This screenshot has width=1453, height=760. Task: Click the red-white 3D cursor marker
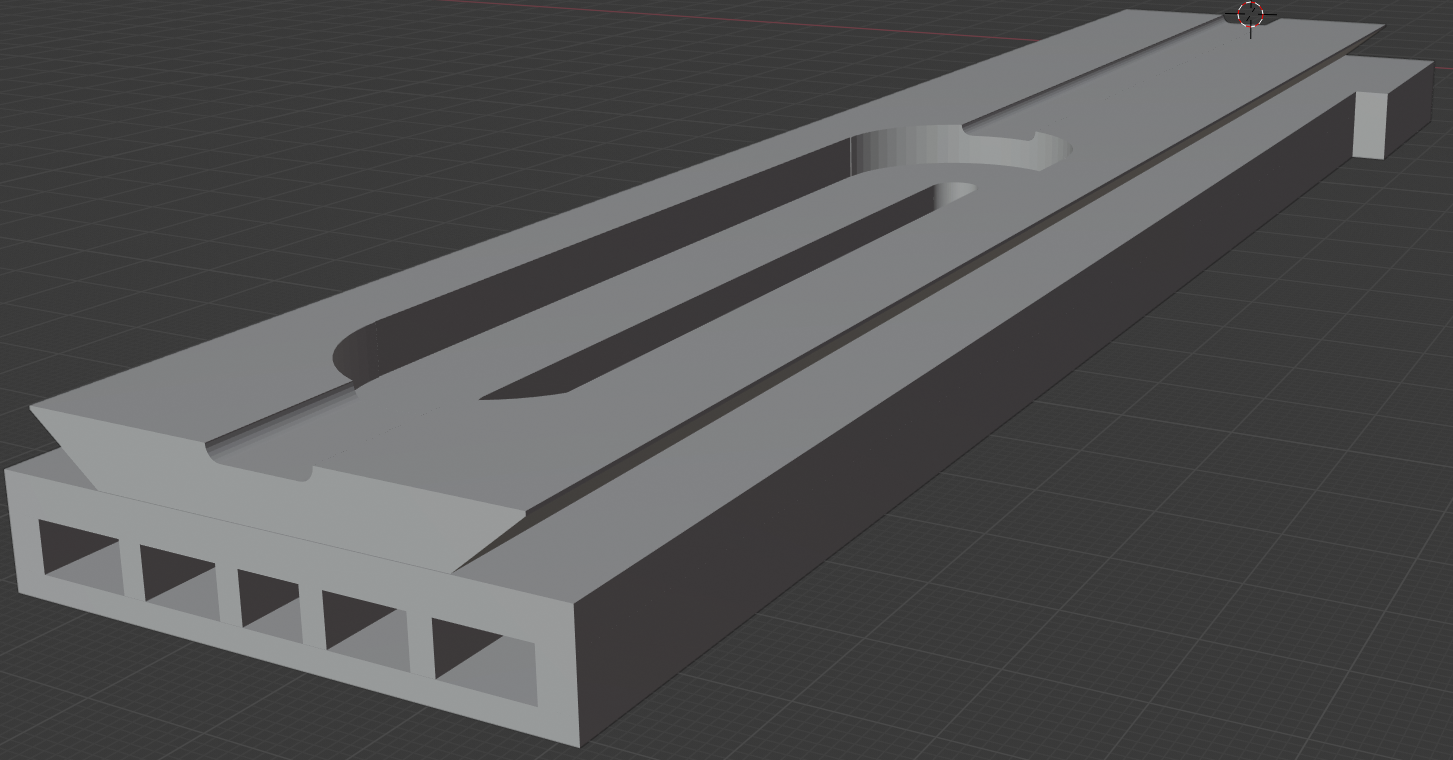[1251, 15]
